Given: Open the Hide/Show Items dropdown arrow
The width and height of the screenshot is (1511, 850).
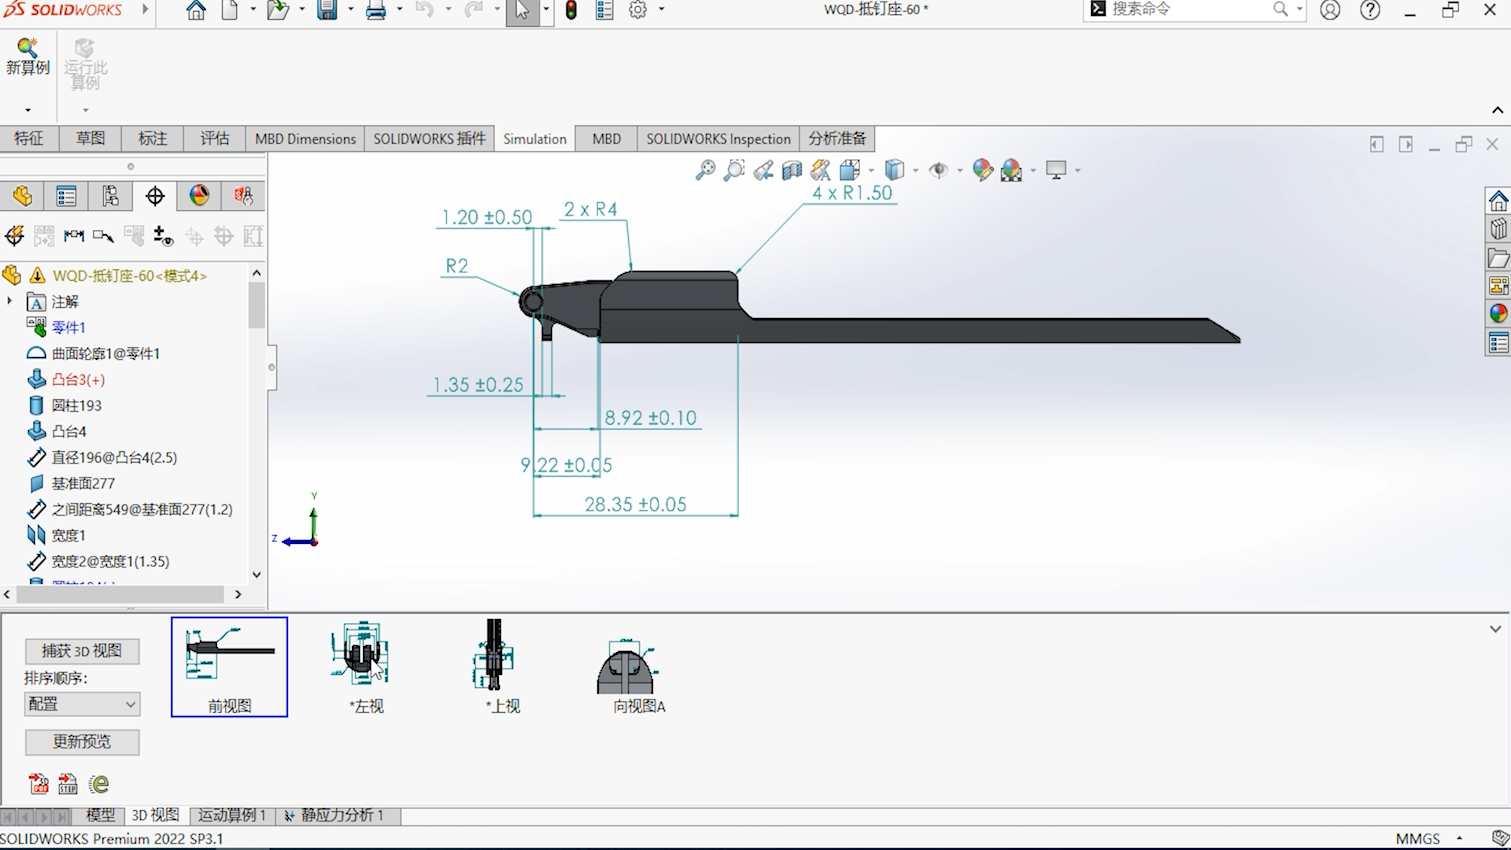Looking at the screenshot, I should point(959,170).
